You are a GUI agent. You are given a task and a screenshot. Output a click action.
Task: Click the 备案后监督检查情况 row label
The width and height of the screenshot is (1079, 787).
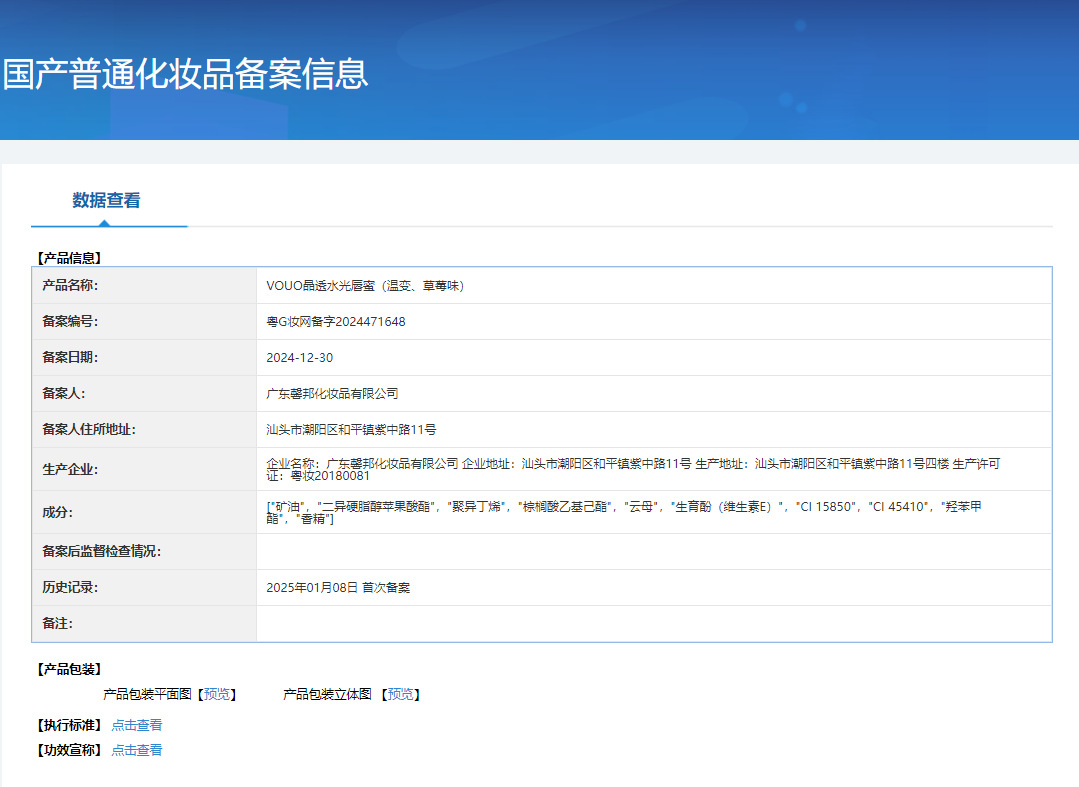[101, 551]
